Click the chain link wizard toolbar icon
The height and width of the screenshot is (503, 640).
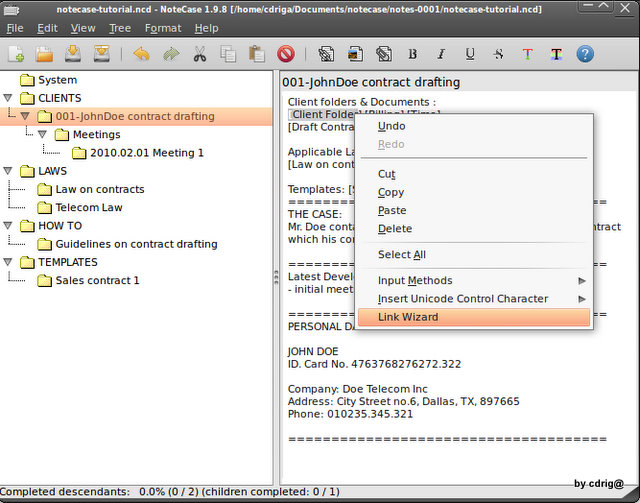[x=326, y=54]
